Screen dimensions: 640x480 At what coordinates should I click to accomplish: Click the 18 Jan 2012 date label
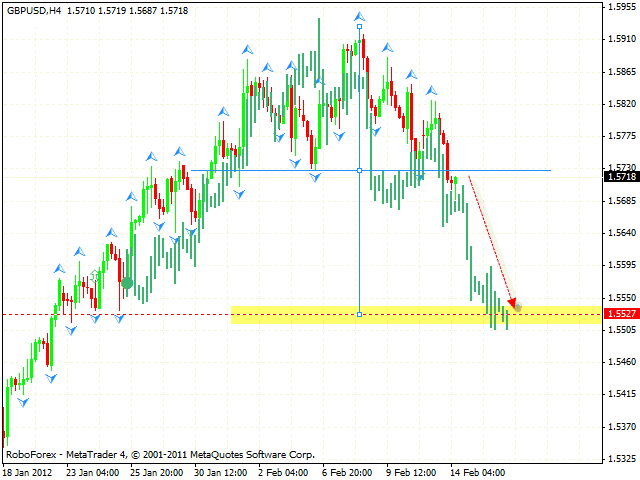pyautogui.click(x=30, y=470)
